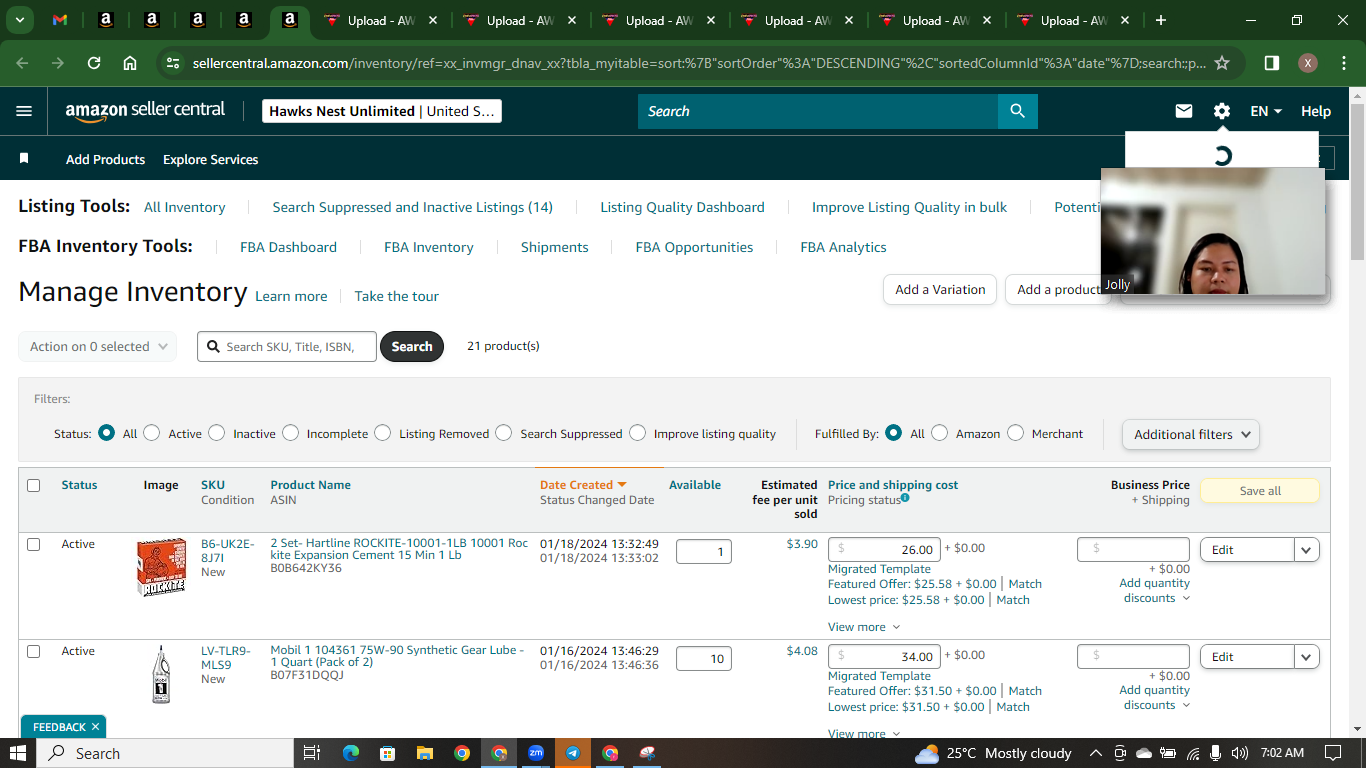View site information in address bar
Image resolution: width=1366 pixels, height=768 pixels.
click(173, 63)
